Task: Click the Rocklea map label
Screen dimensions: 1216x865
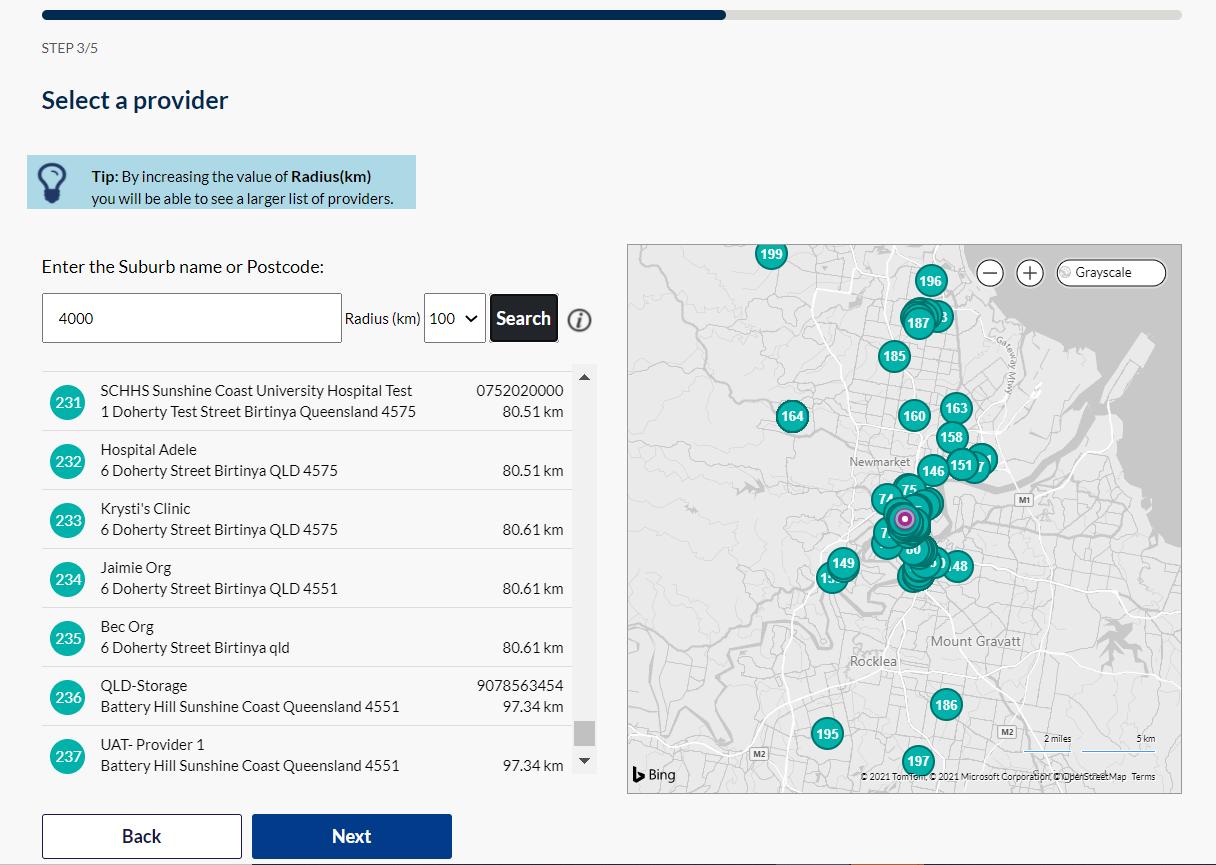Action: click(x=873, y=661)
